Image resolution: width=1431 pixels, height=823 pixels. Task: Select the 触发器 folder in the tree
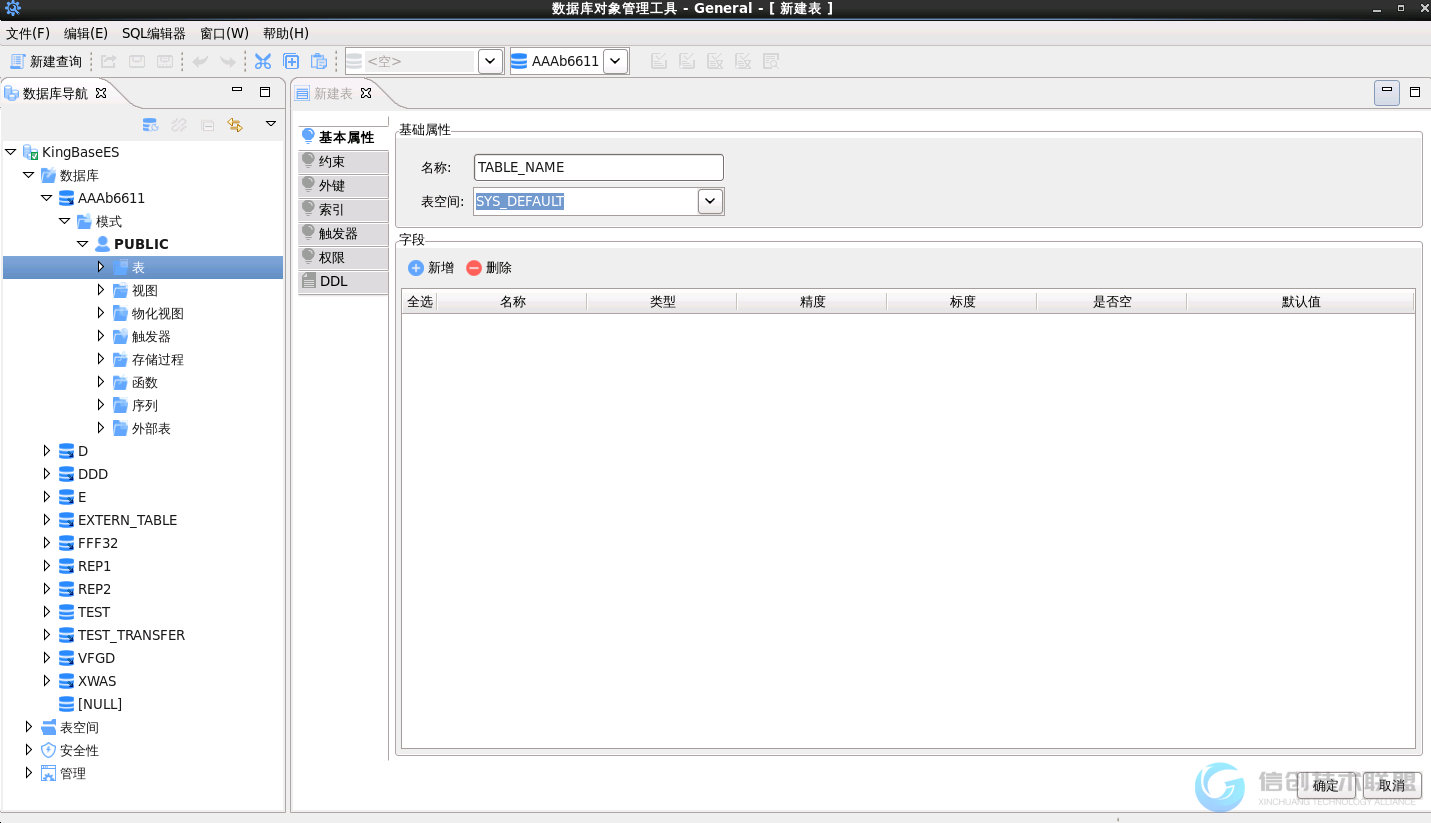click(x=151, y=336)
